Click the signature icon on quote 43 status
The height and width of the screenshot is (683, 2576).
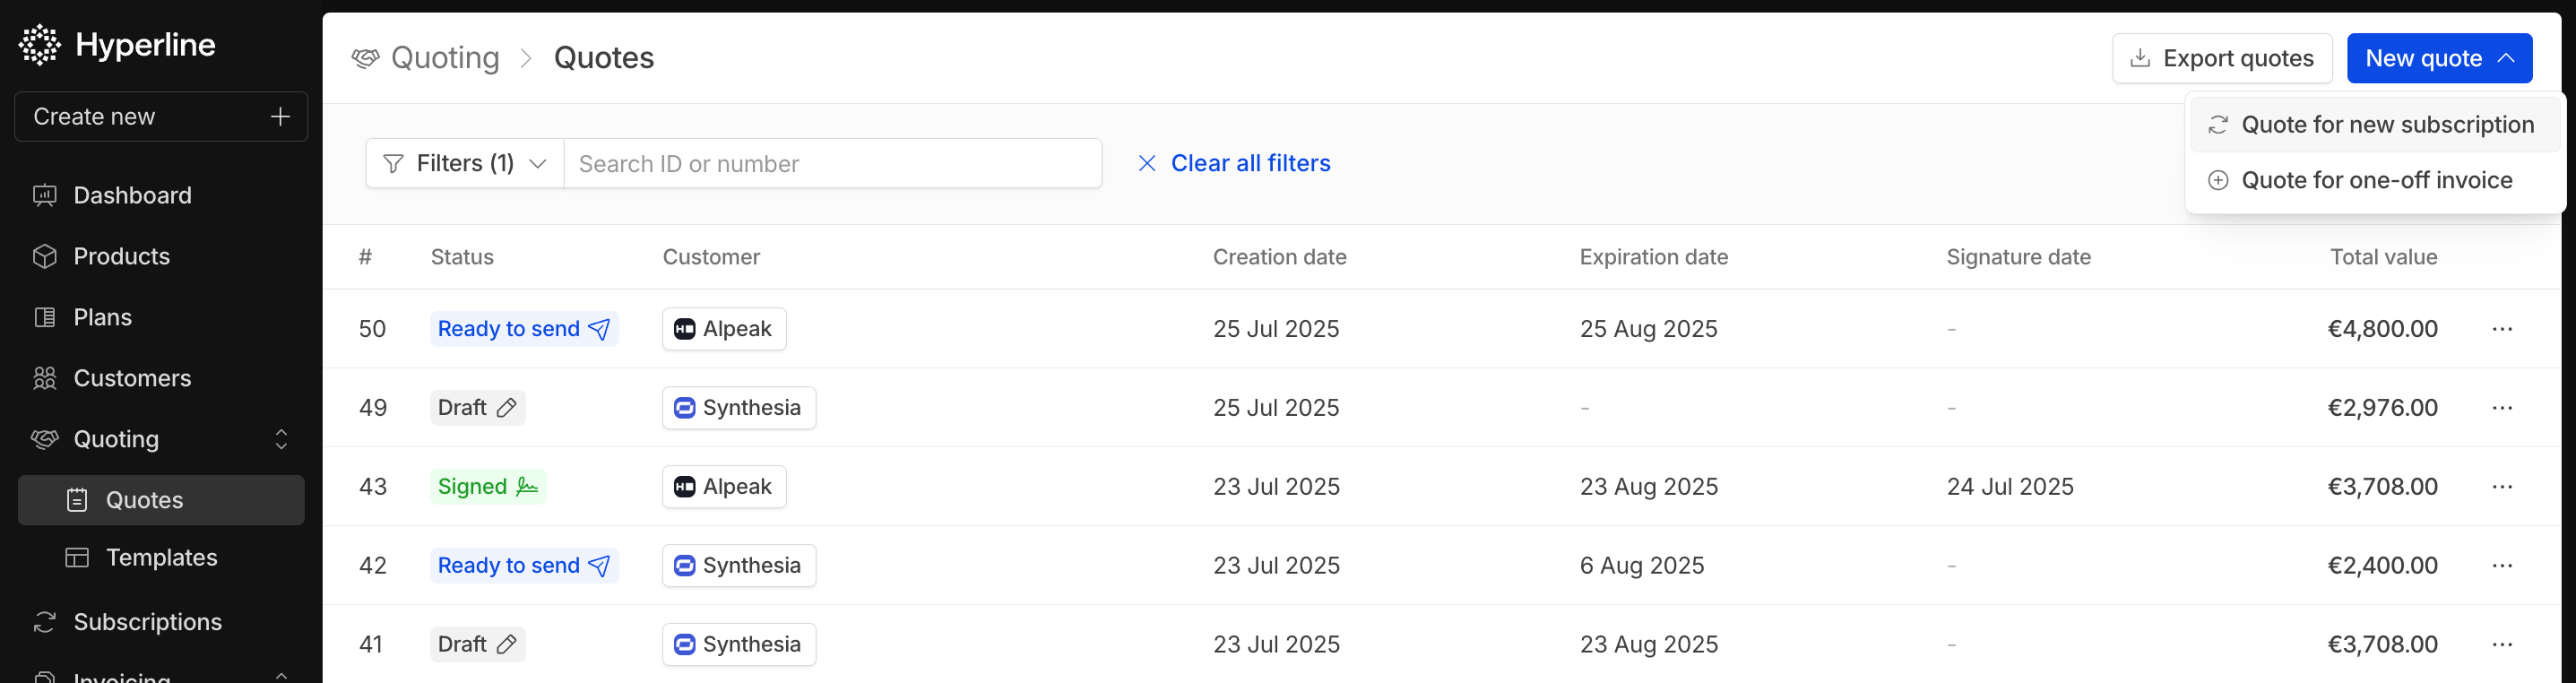[527, 487]
